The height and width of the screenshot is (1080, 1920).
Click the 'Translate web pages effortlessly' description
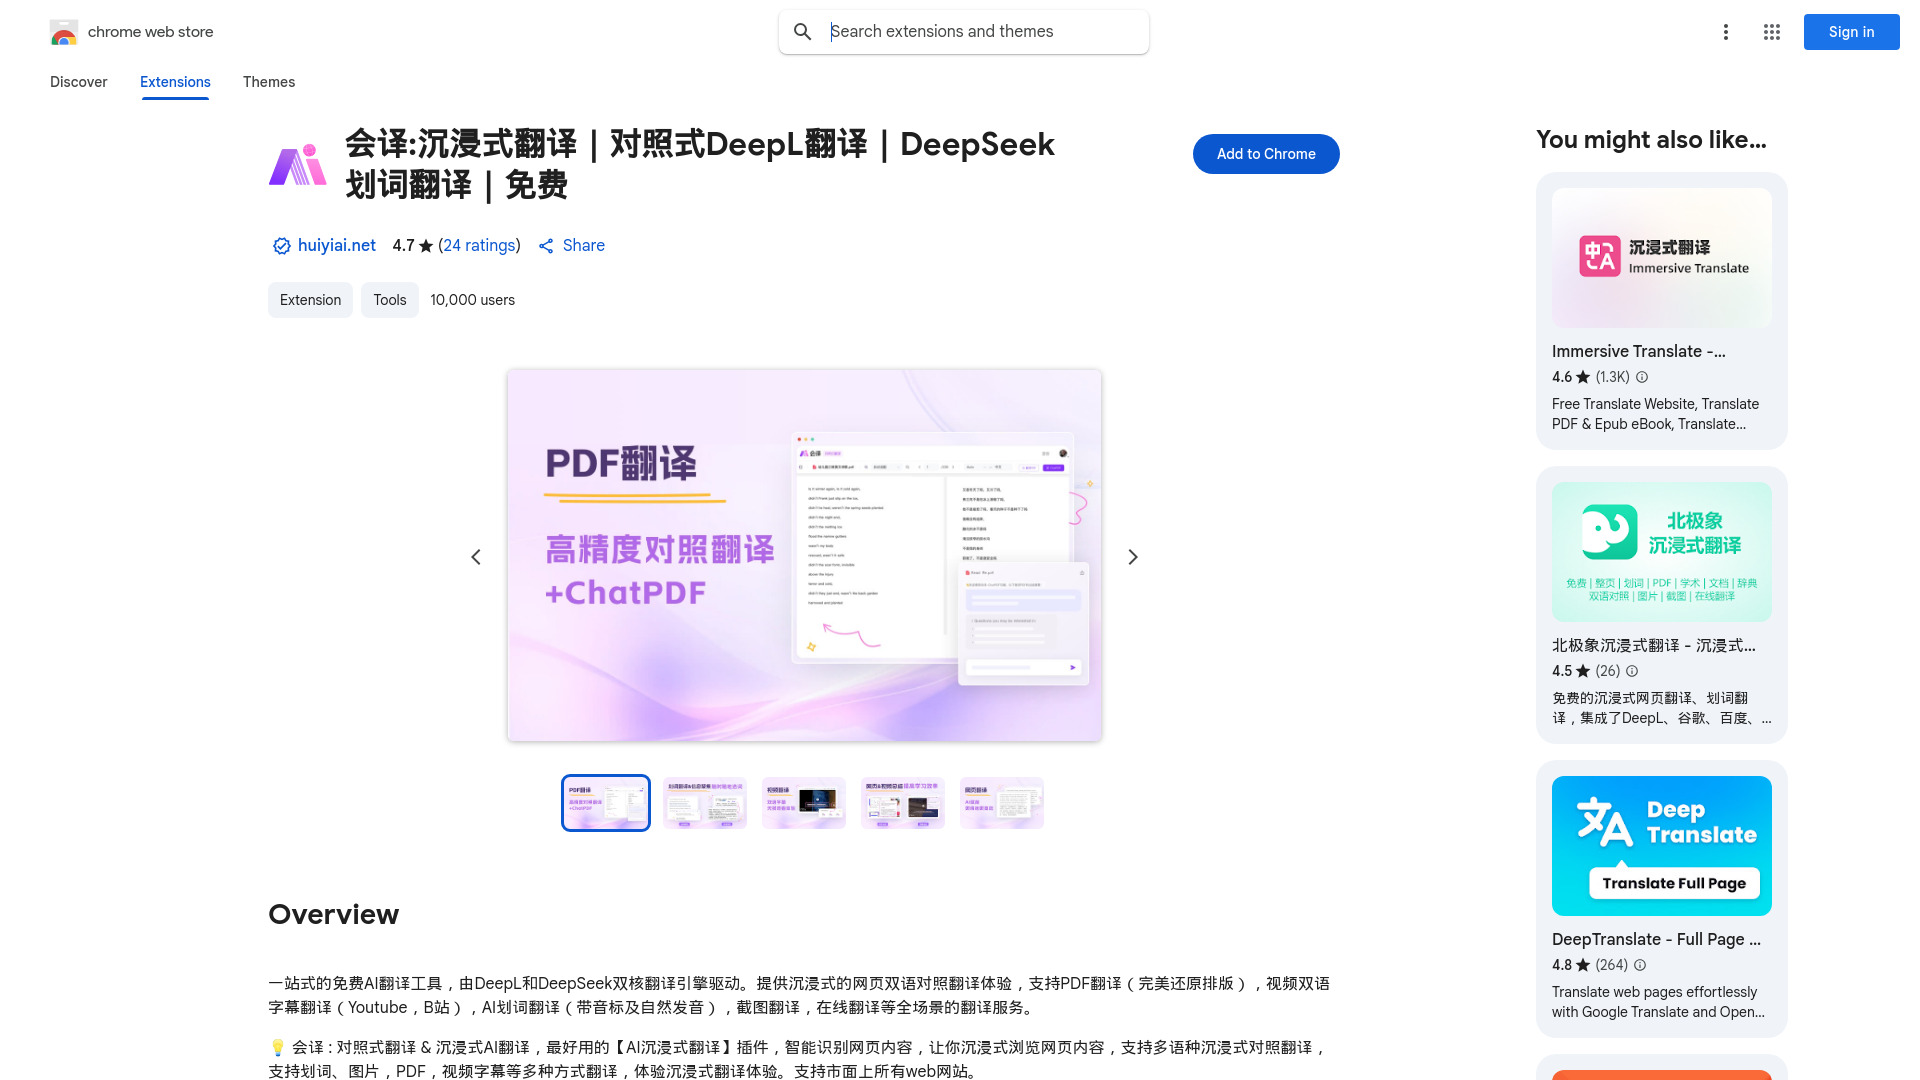[x=1659, y=1002]
